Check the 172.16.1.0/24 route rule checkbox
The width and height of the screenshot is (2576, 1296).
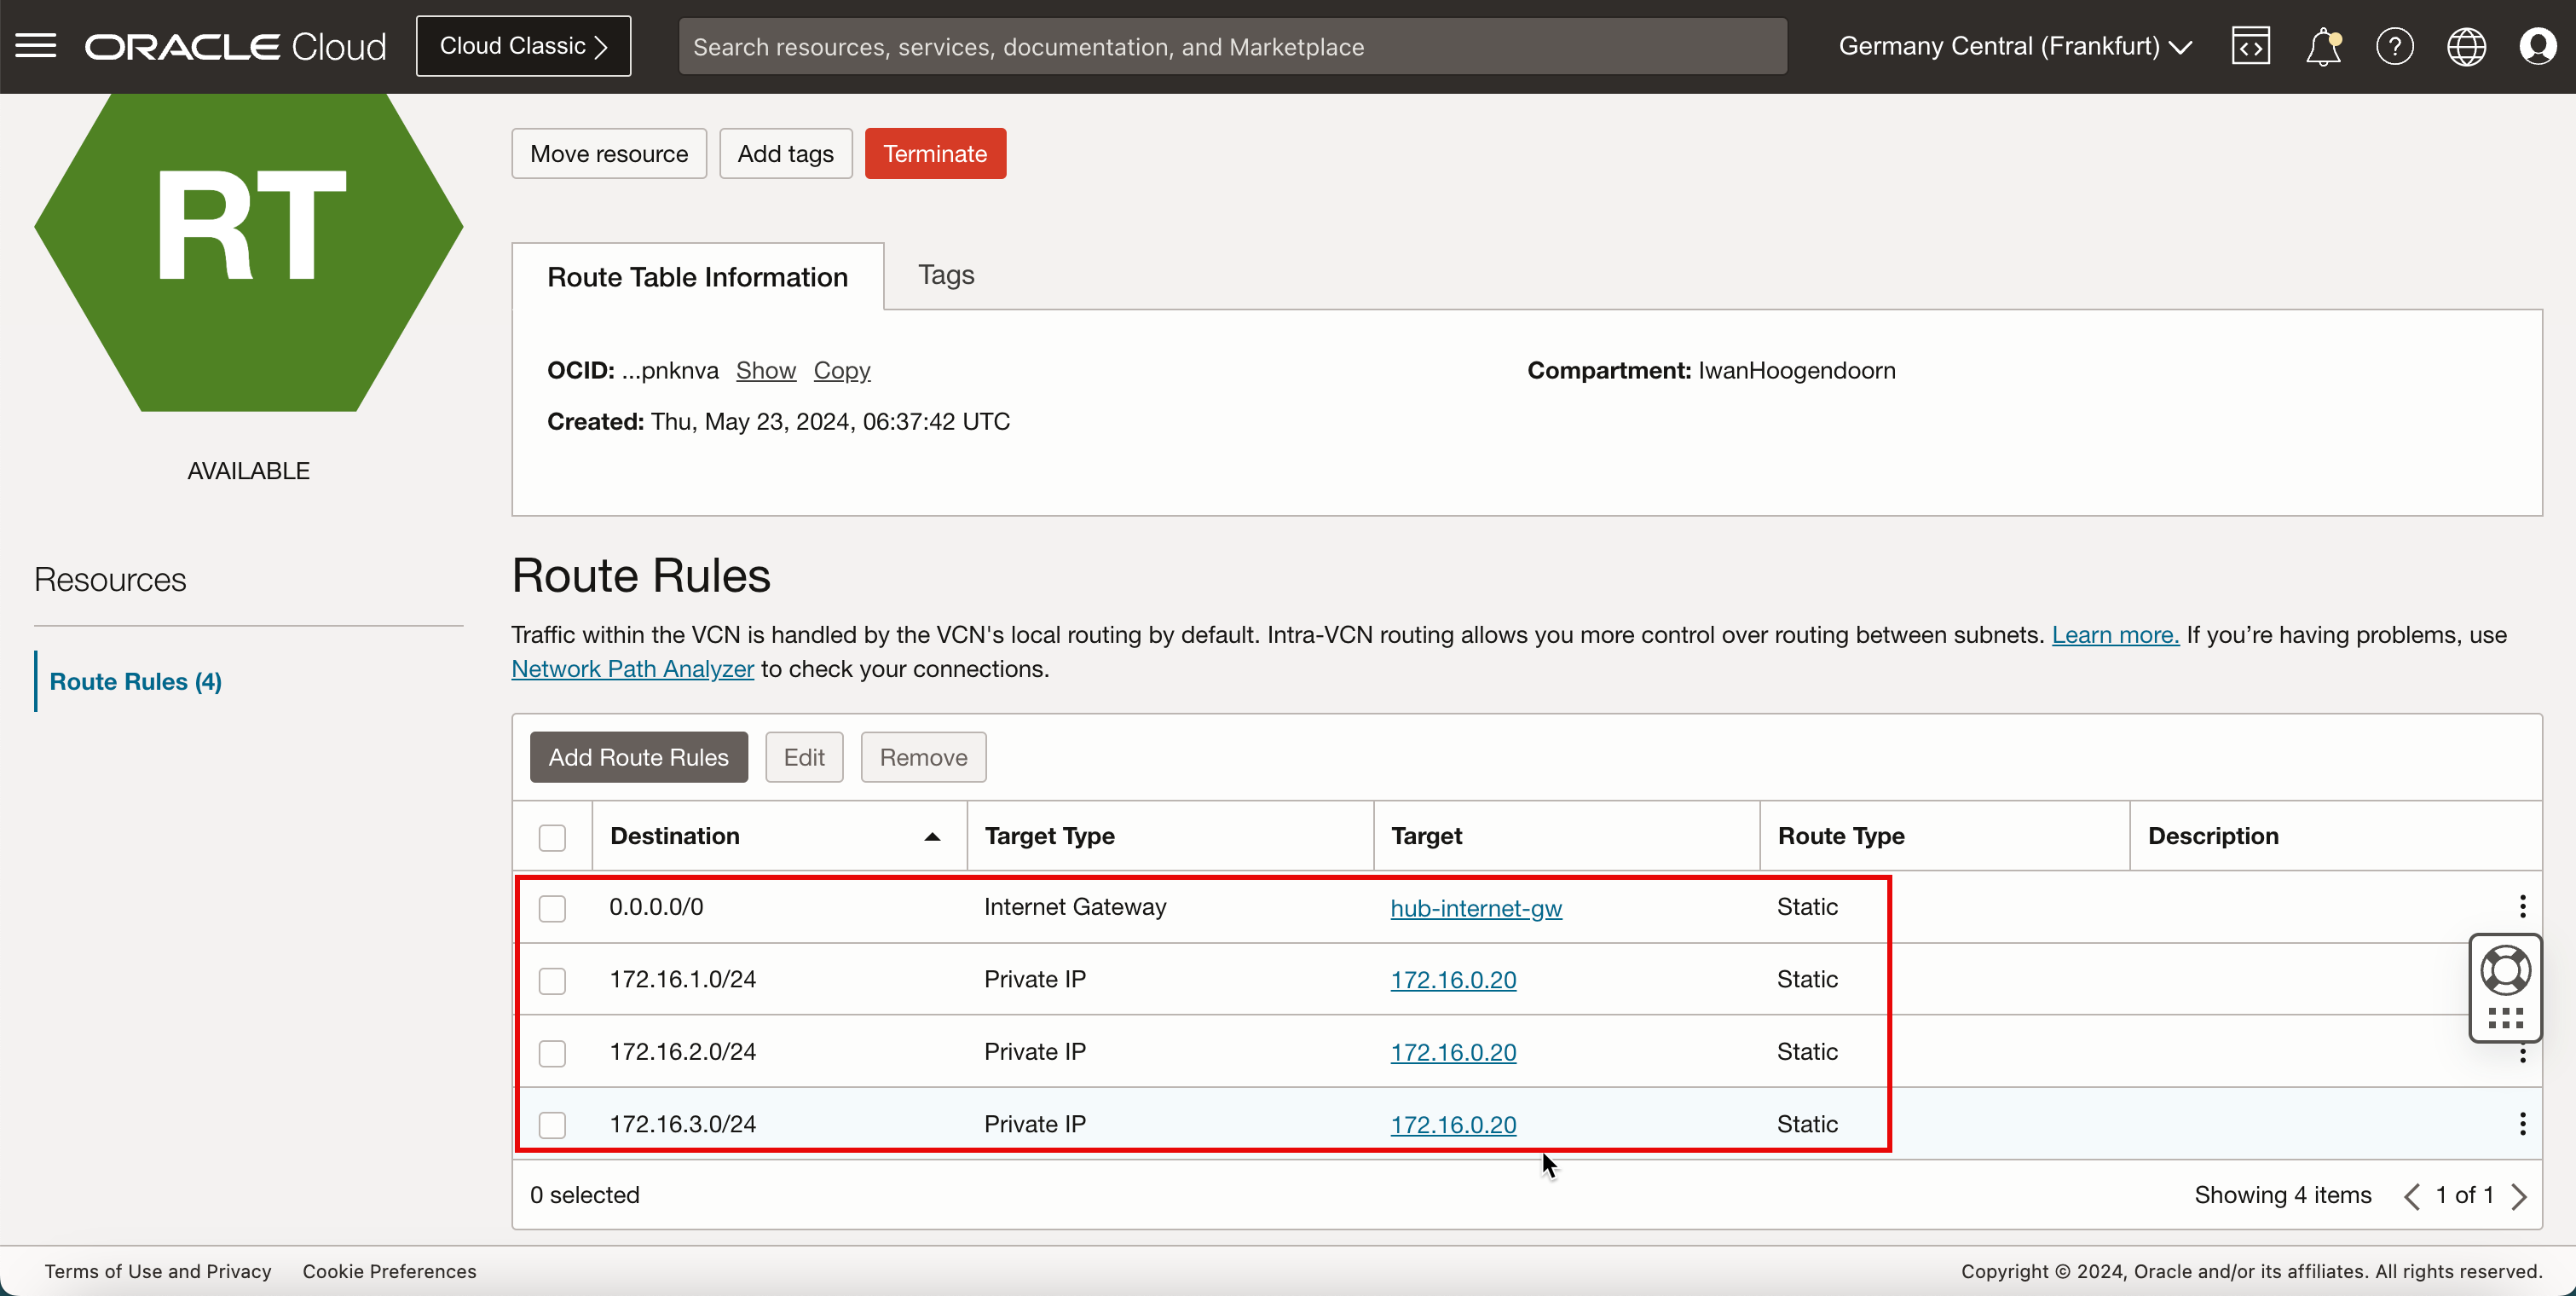tap(552, 980)
